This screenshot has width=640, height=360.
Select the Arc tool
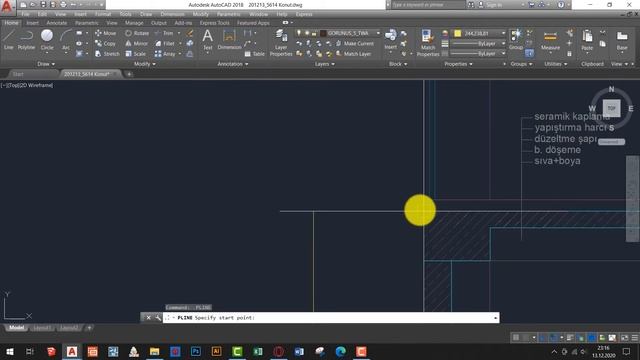pos(66,40)
